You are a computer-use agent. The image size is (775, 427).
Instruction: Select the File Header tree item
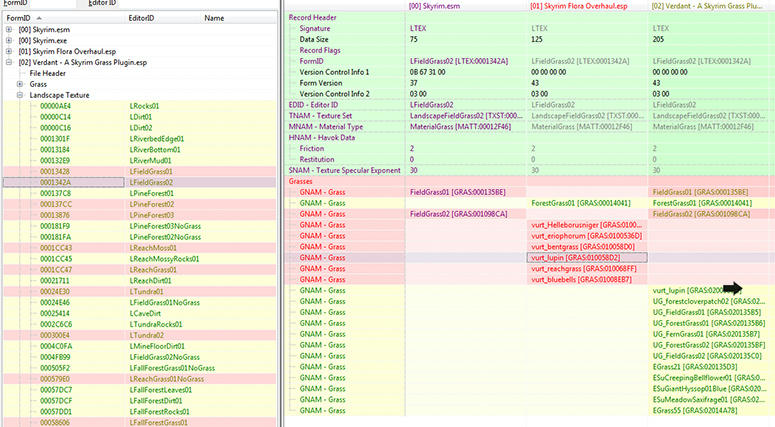(47, 73)
